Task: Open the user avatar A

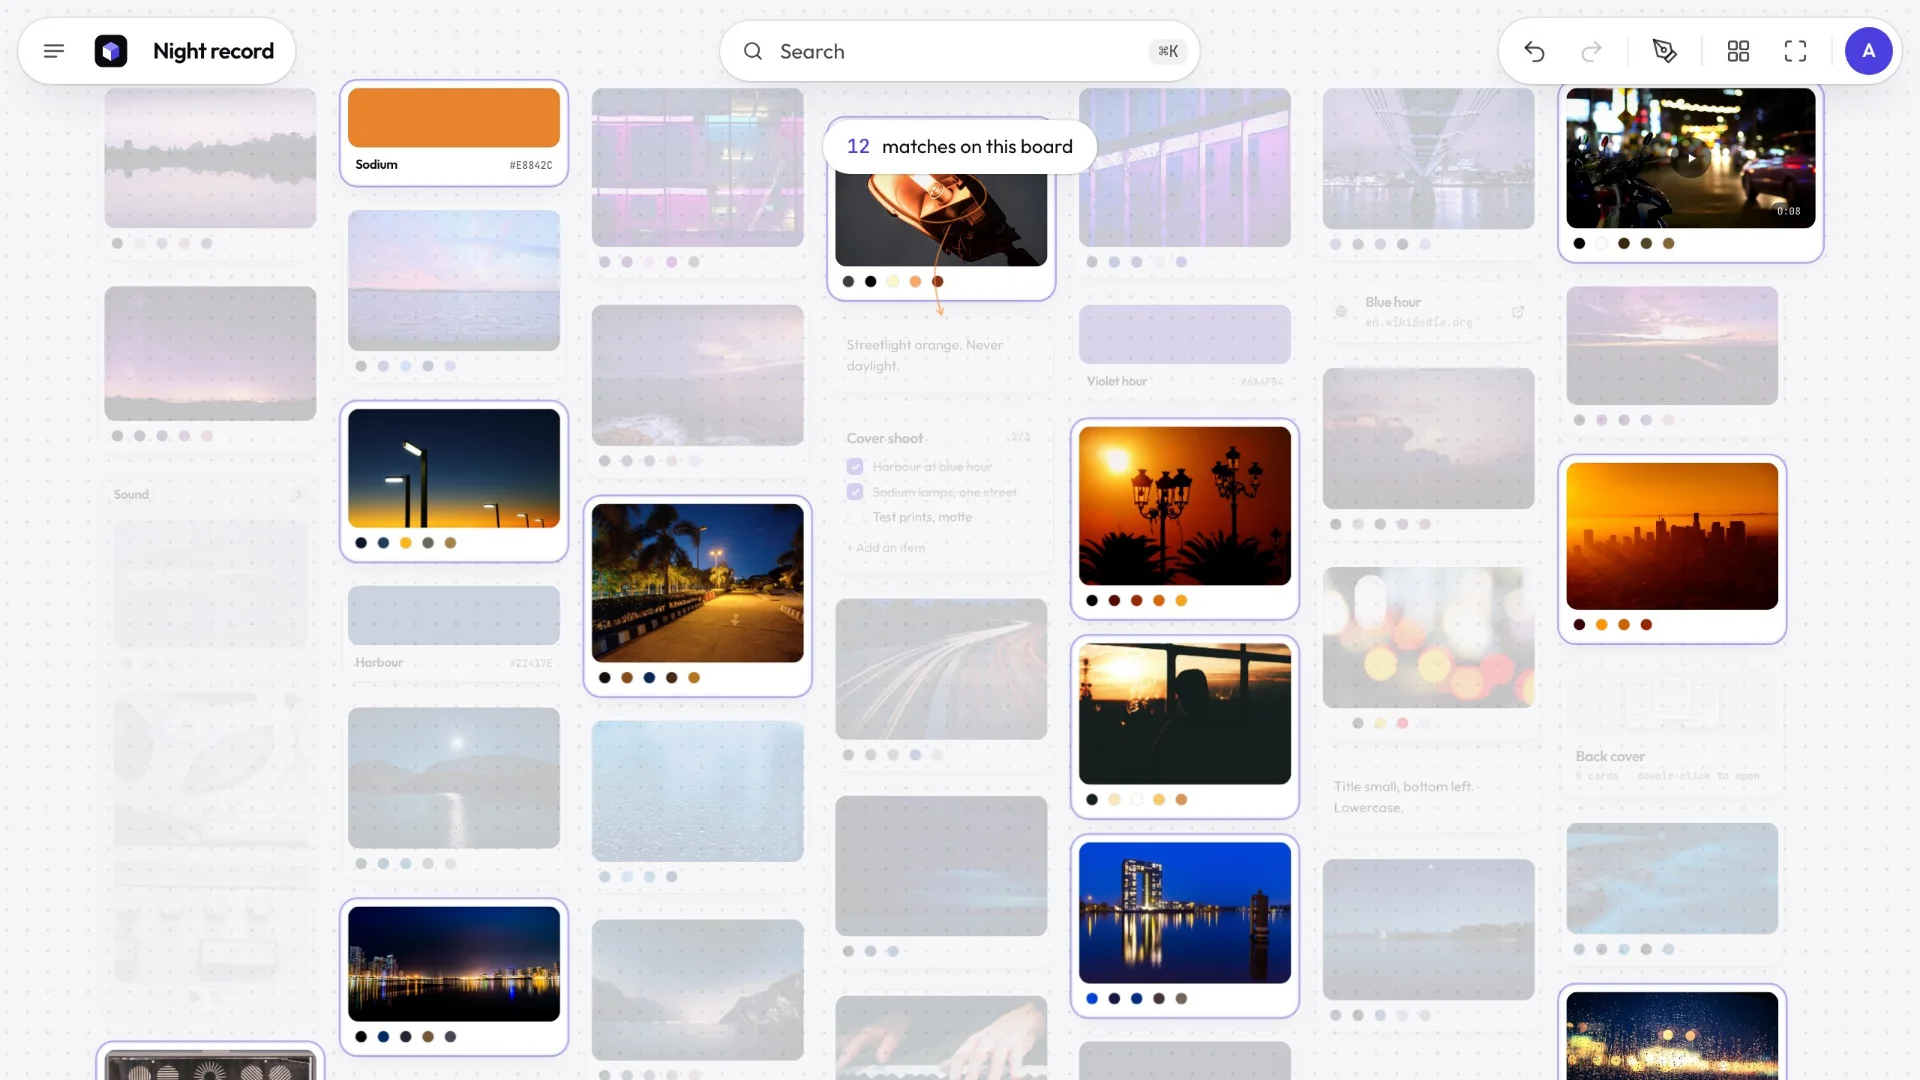Action: [1868, 51]
